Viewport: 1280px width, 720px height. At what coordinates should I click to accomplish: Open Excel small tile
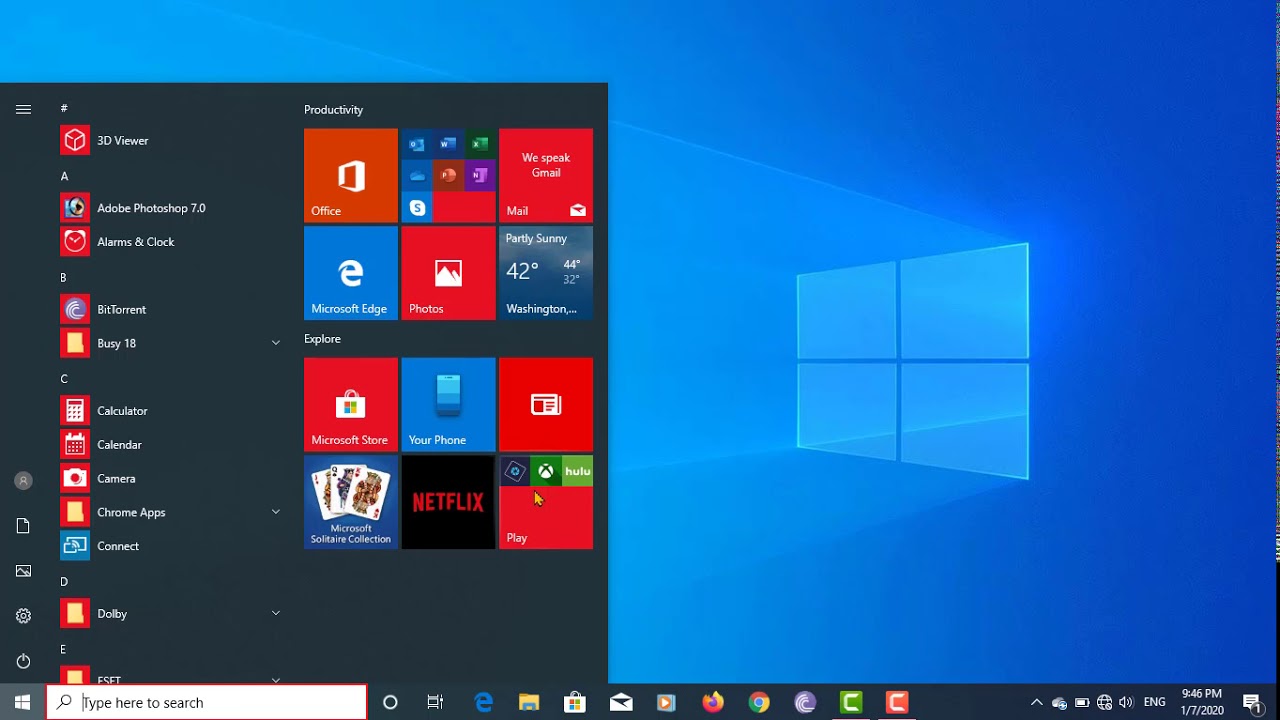[480, 144]
